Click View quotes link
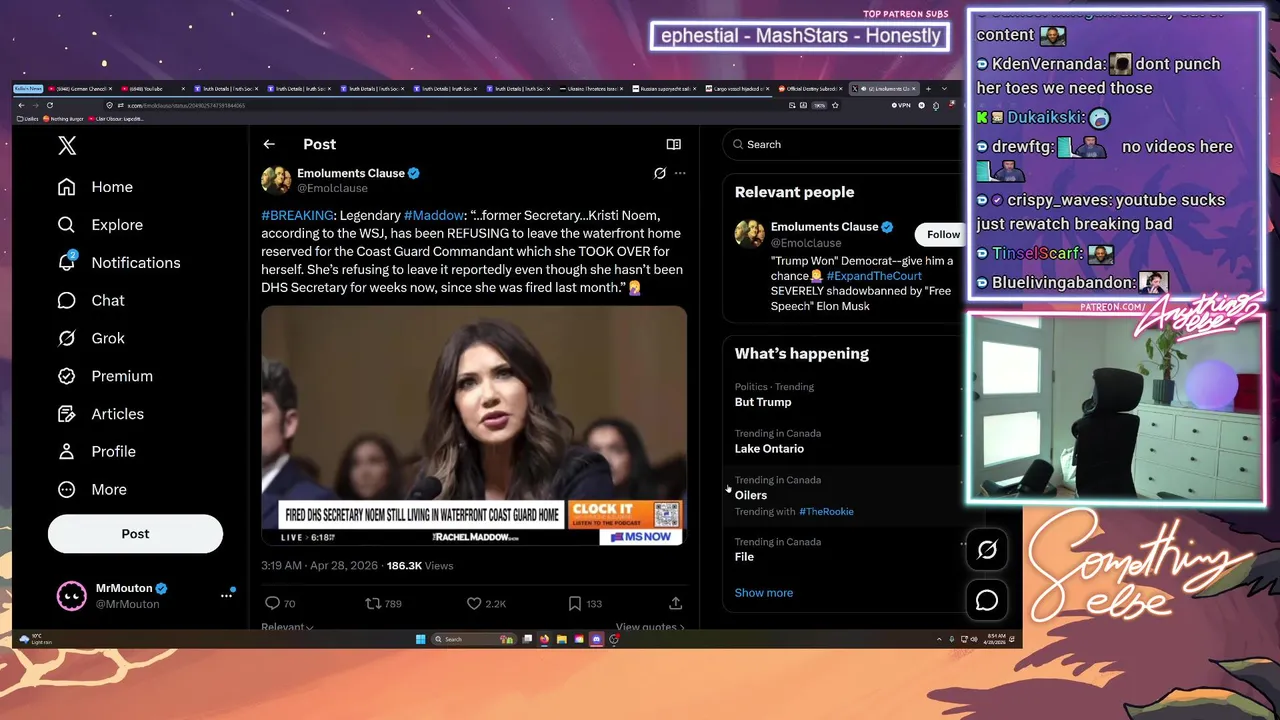This screenshot has height=720, width=1280. point(650,627)
